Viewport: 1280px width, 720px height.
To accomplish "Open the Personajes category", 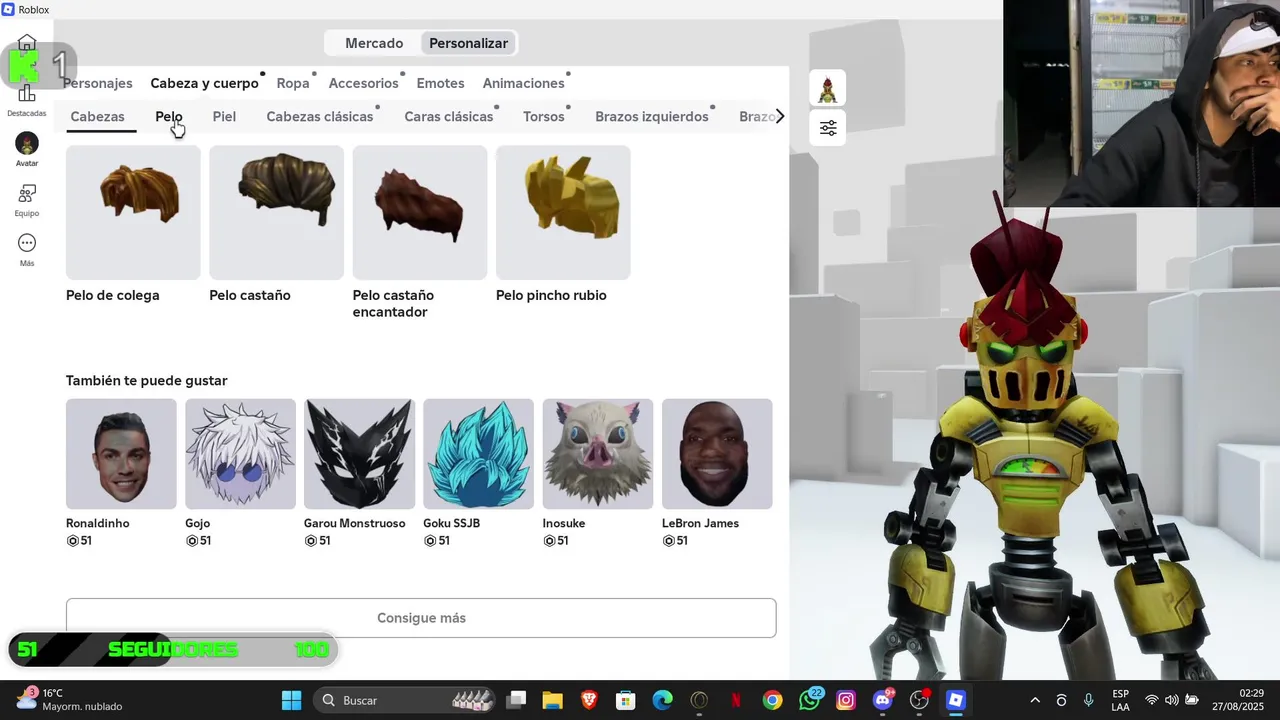I will 98,83.
